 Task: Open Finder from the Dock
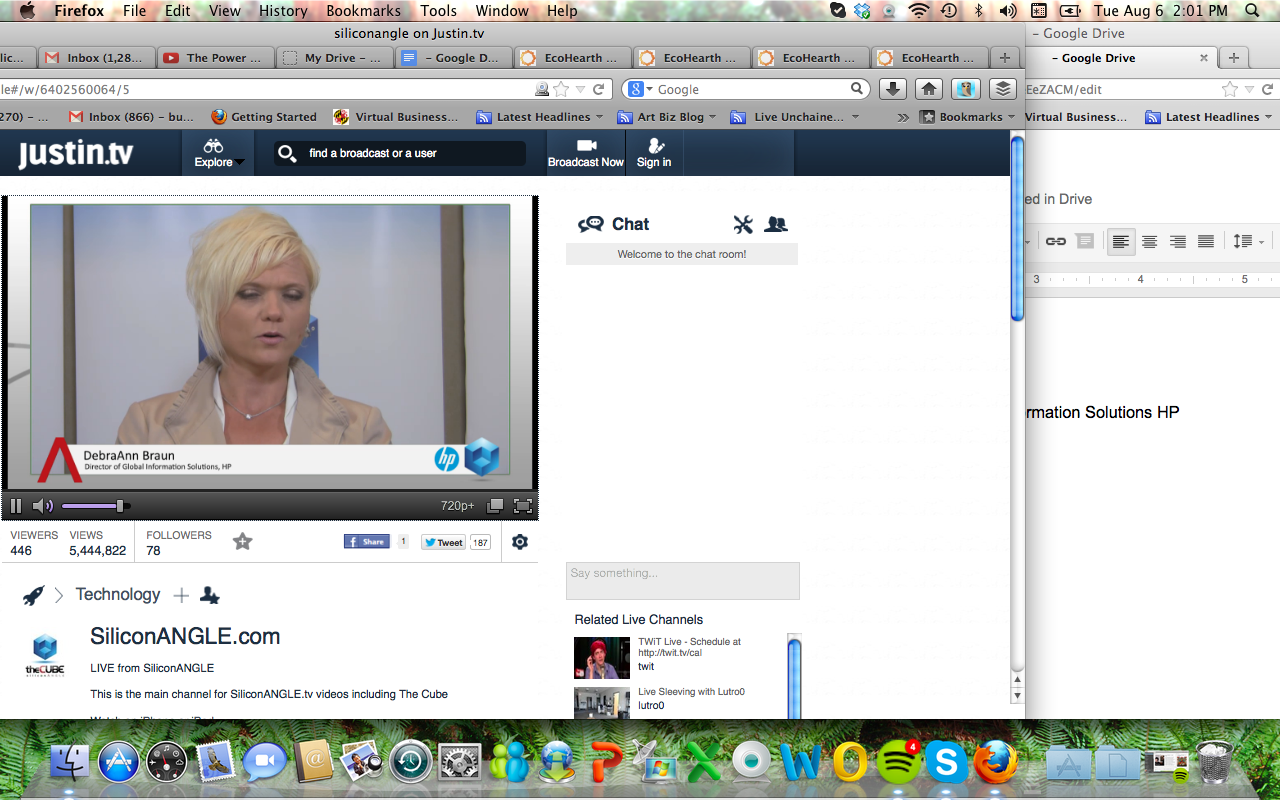[70, 763]
